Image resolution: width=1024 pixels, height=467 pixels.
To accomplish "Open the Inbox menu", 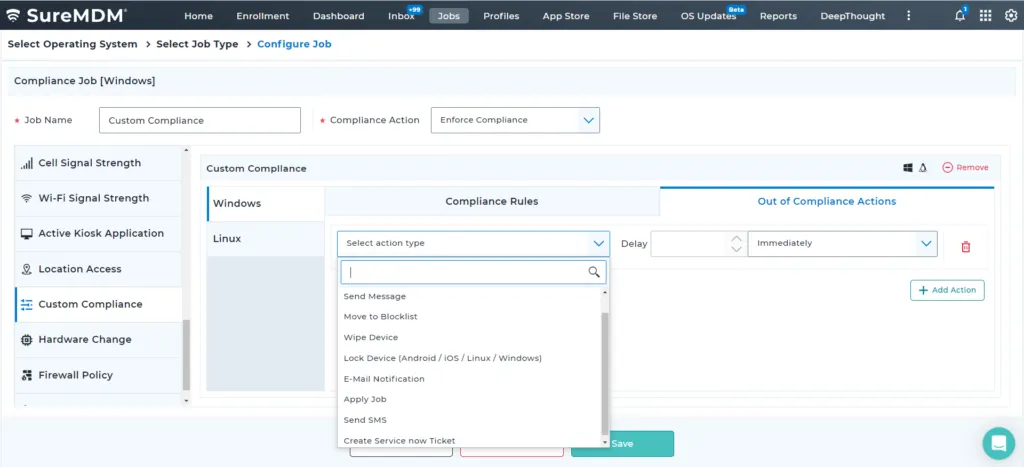I will pos(401,16).
